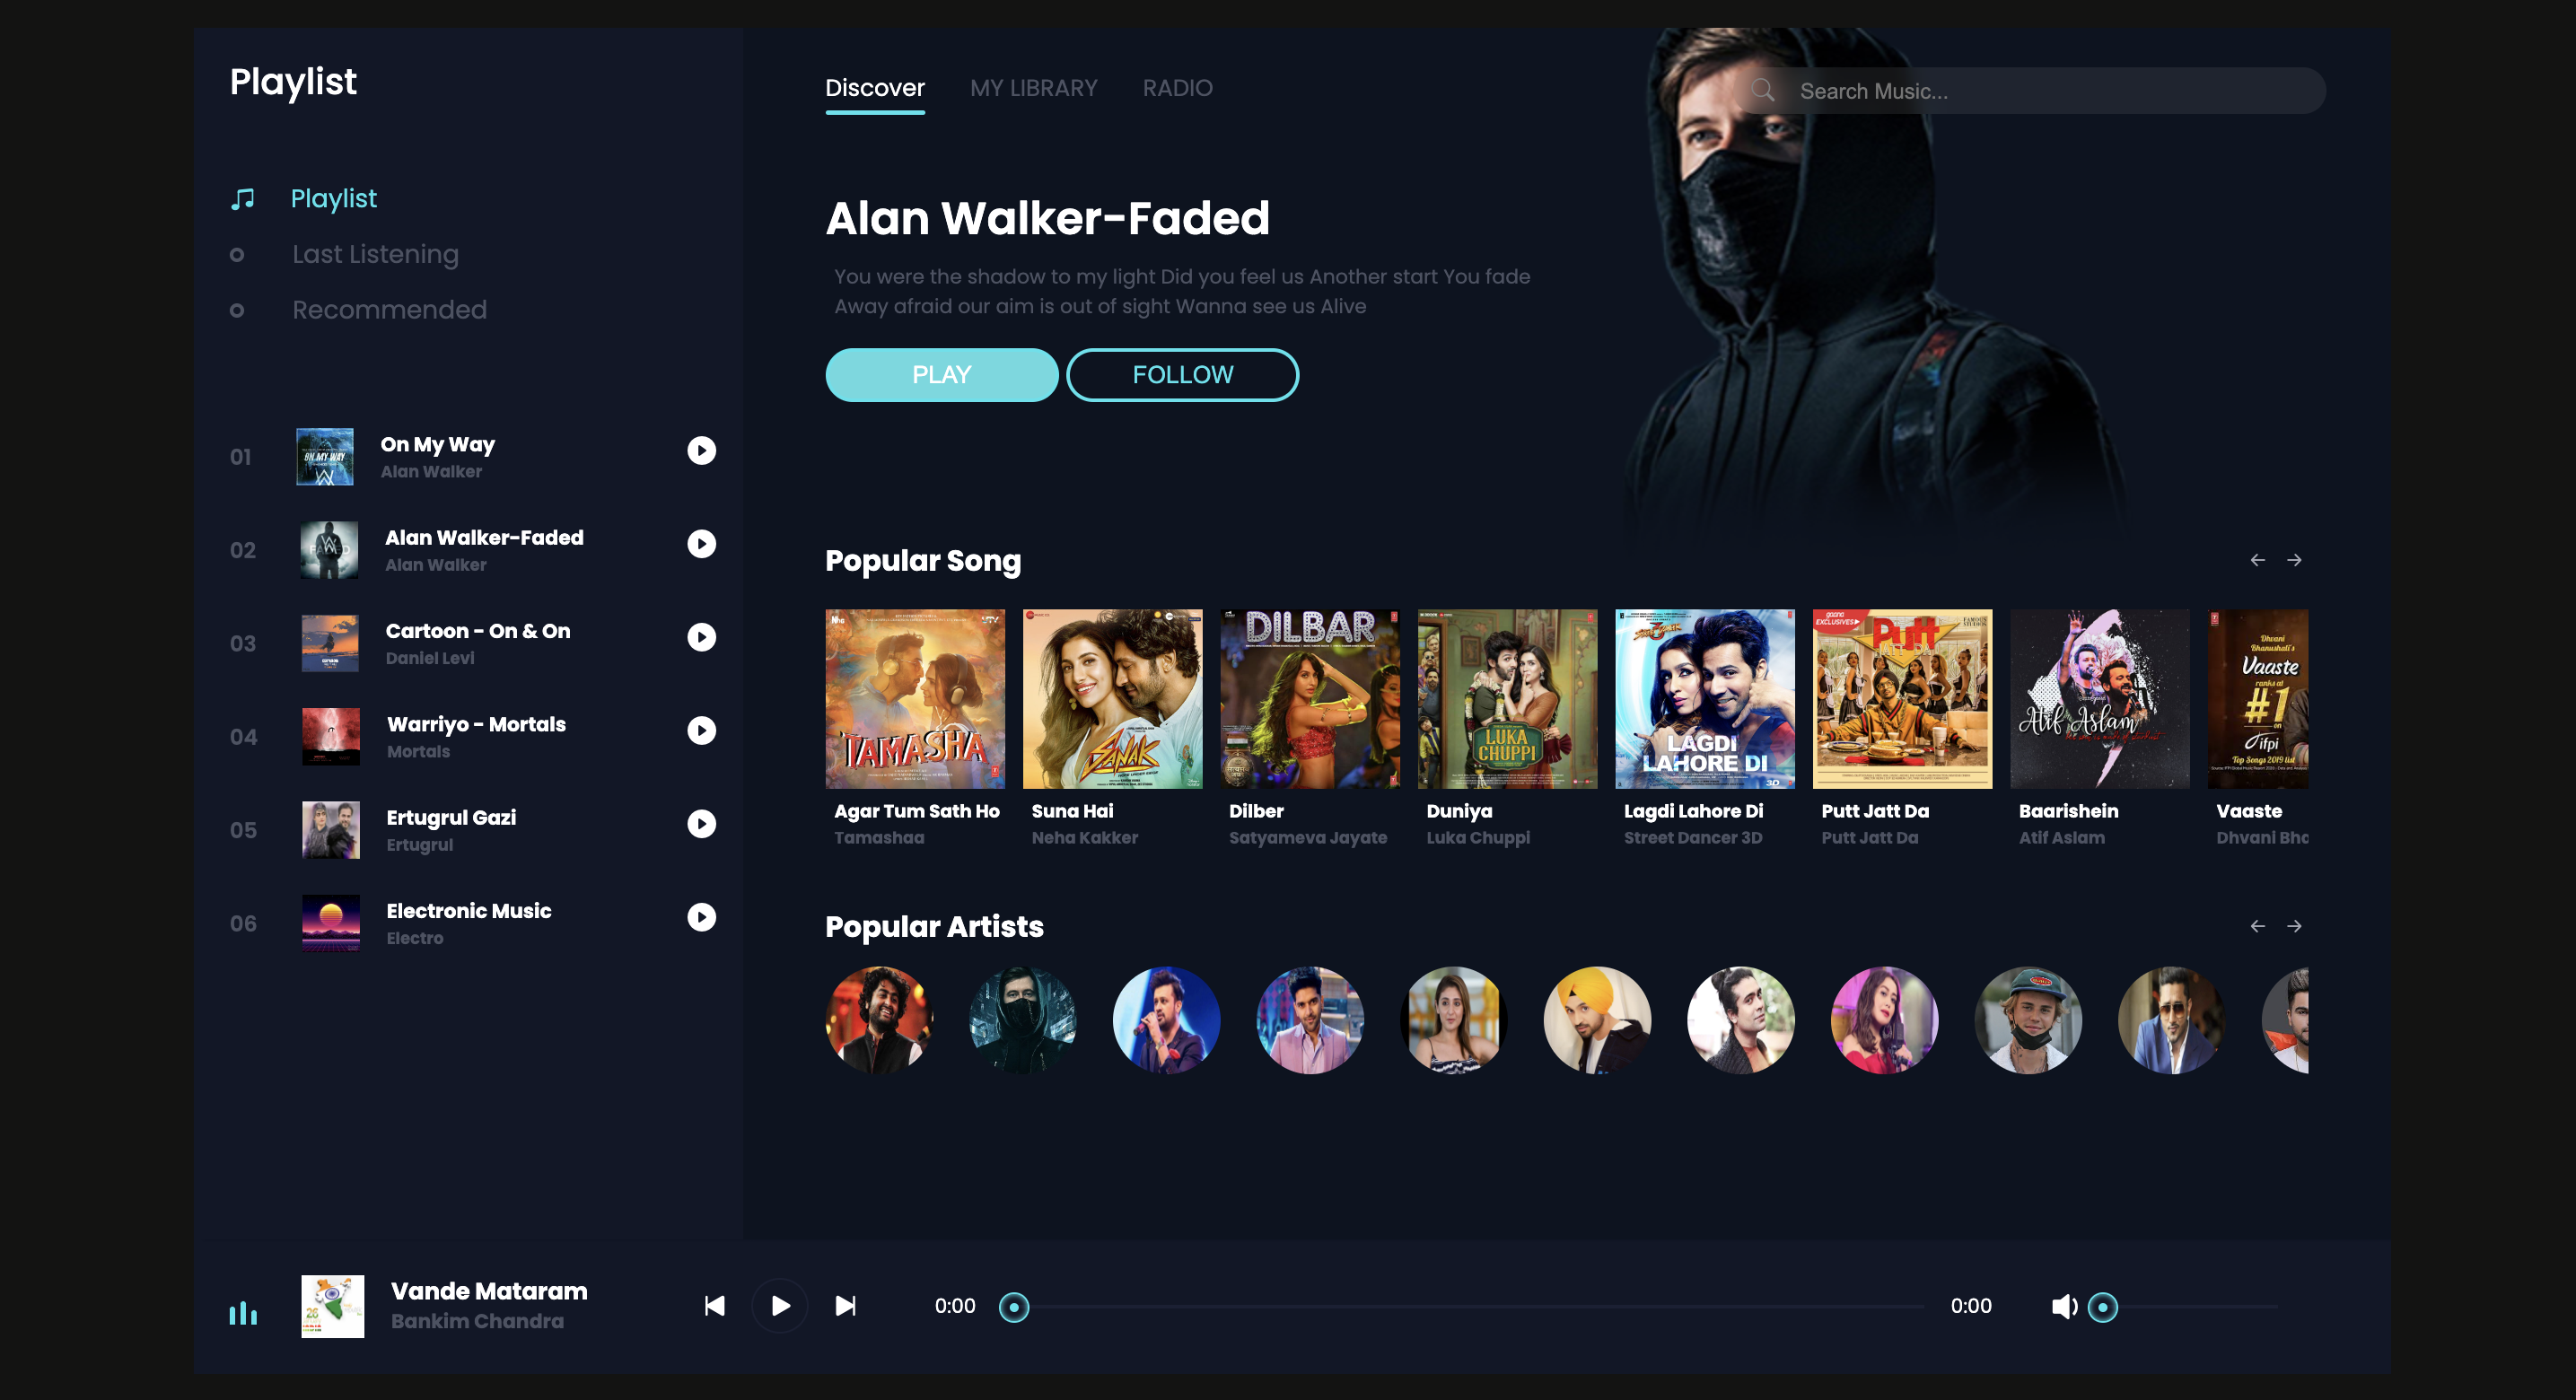Click the FOLLOW button
Viewport: 2576px width, 1400px height.
click(1183, 375)
